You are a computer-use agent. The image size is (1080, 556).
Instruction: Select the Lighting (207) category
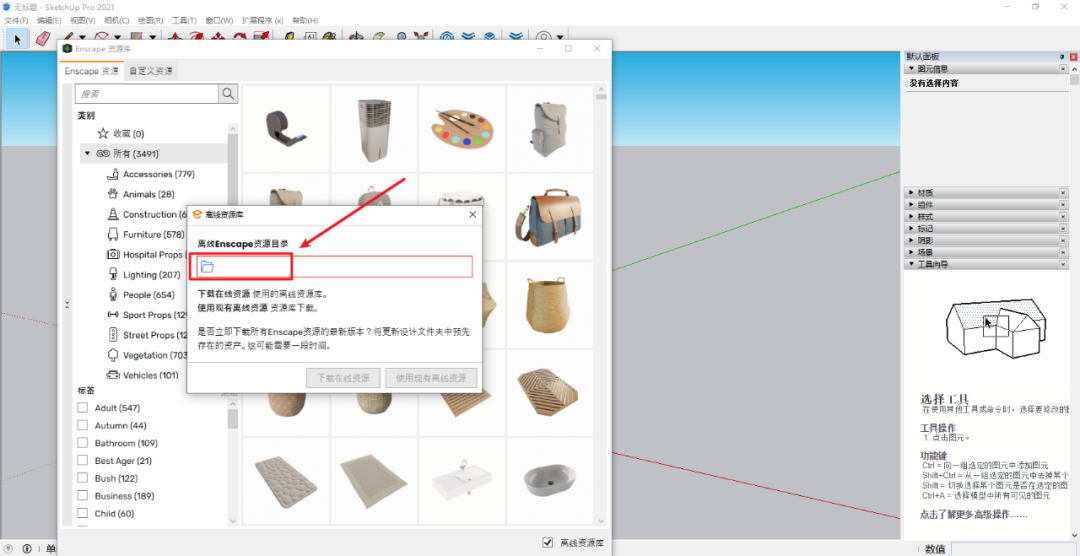pyautogui.click(x=151, y=275)
